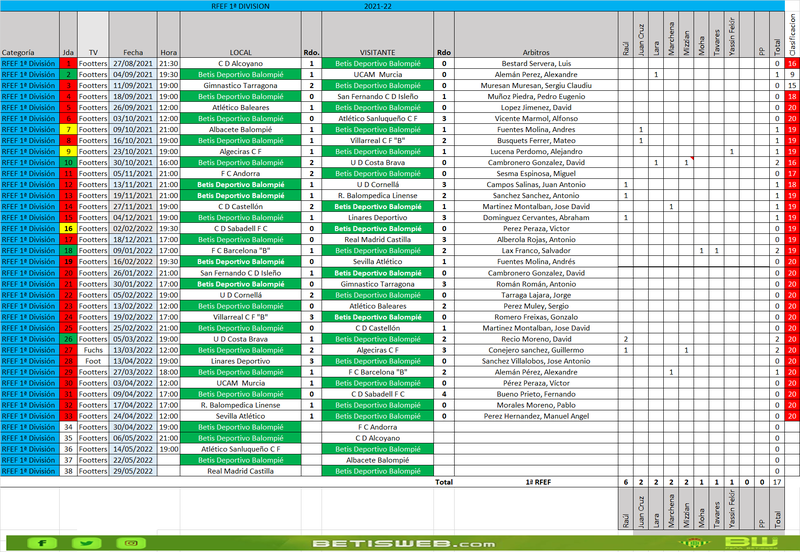Click the 'Jda' column header
800x552 pixels.
pyautogui.click(x=68, y=34)
